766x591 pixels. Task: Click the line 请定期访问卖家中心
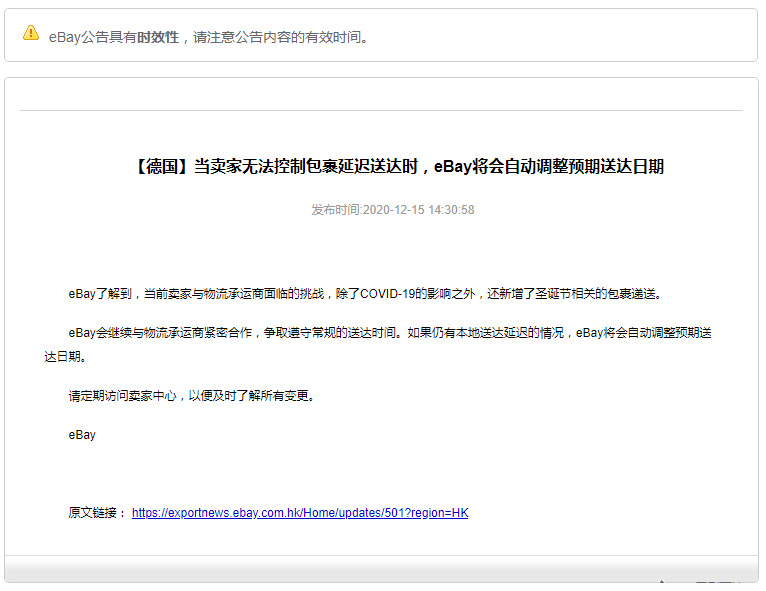192,396
